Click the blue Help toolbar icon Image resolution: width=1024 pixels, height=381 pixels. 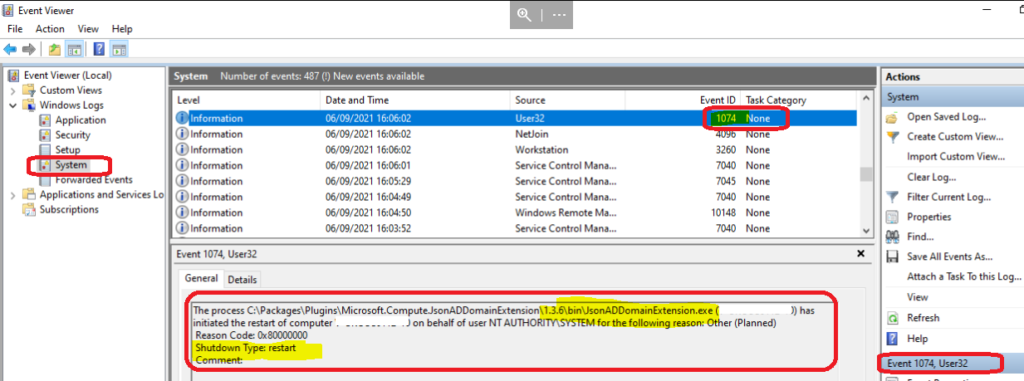(99, 49)
